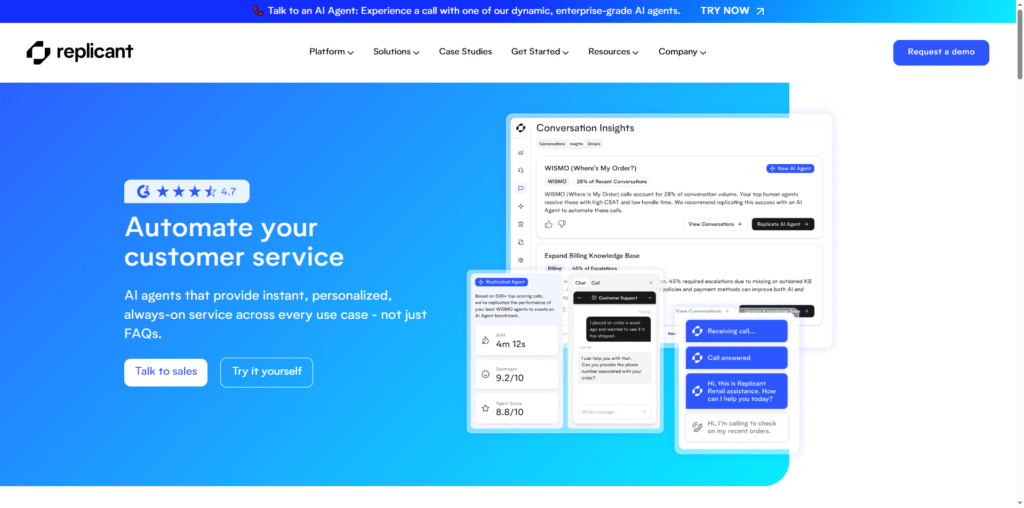1024x508 pixels.
Task: Click the 'Call answered' card text
Action: [729, 358]
